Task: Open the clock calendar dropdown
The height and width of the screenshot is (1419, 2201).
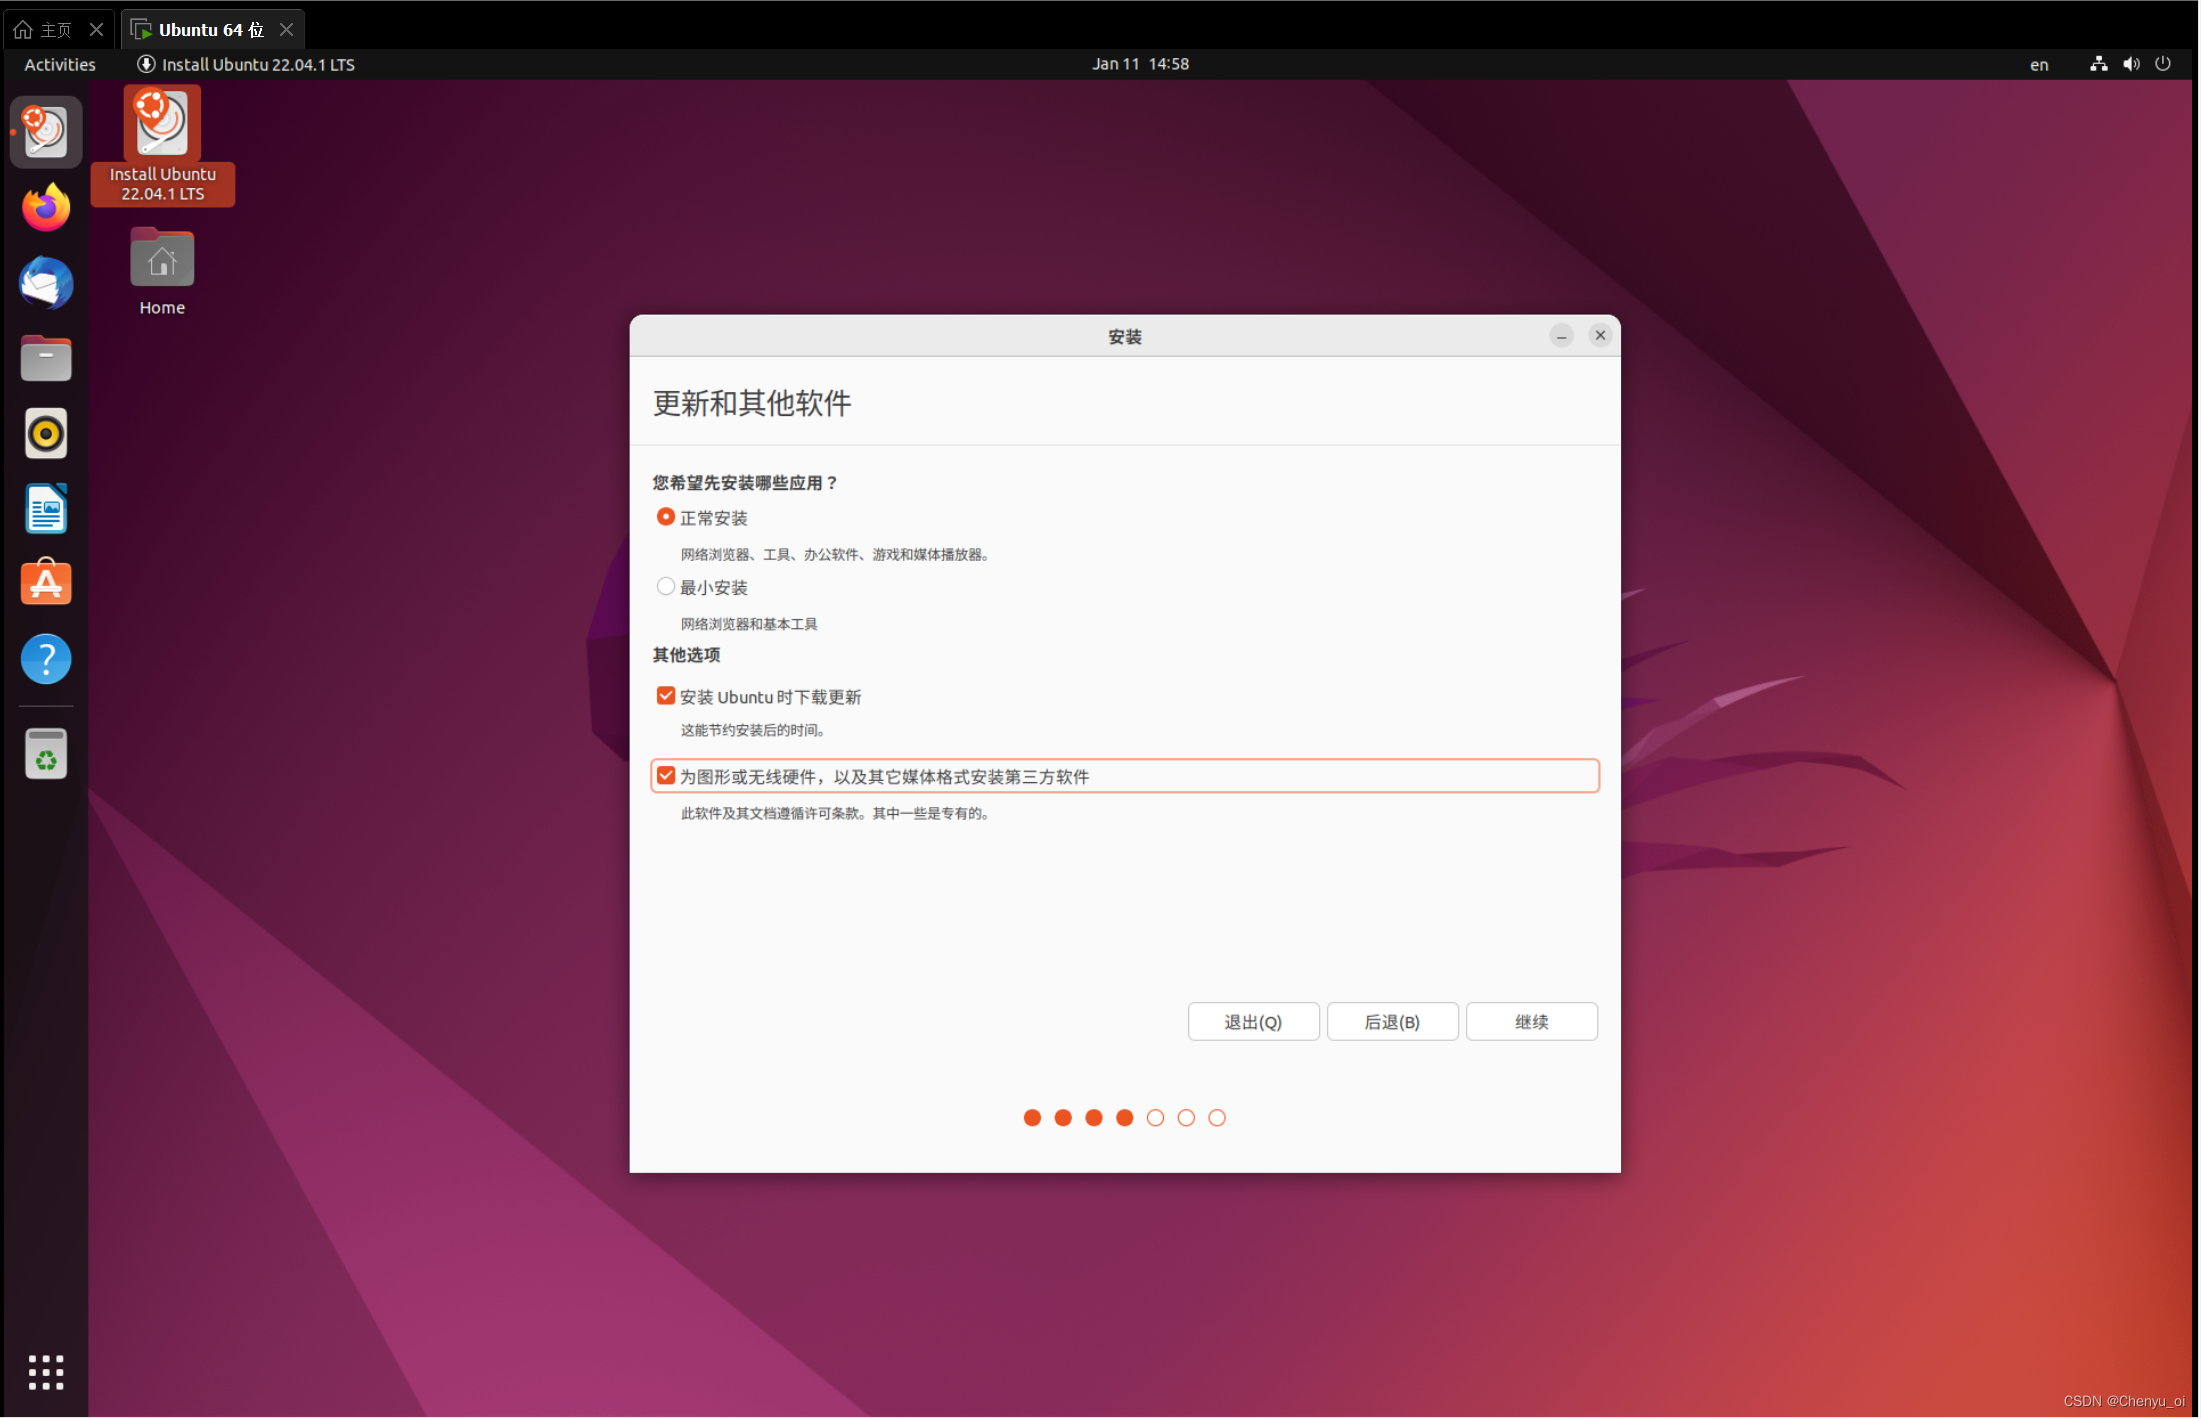Action: point(1141,64)
